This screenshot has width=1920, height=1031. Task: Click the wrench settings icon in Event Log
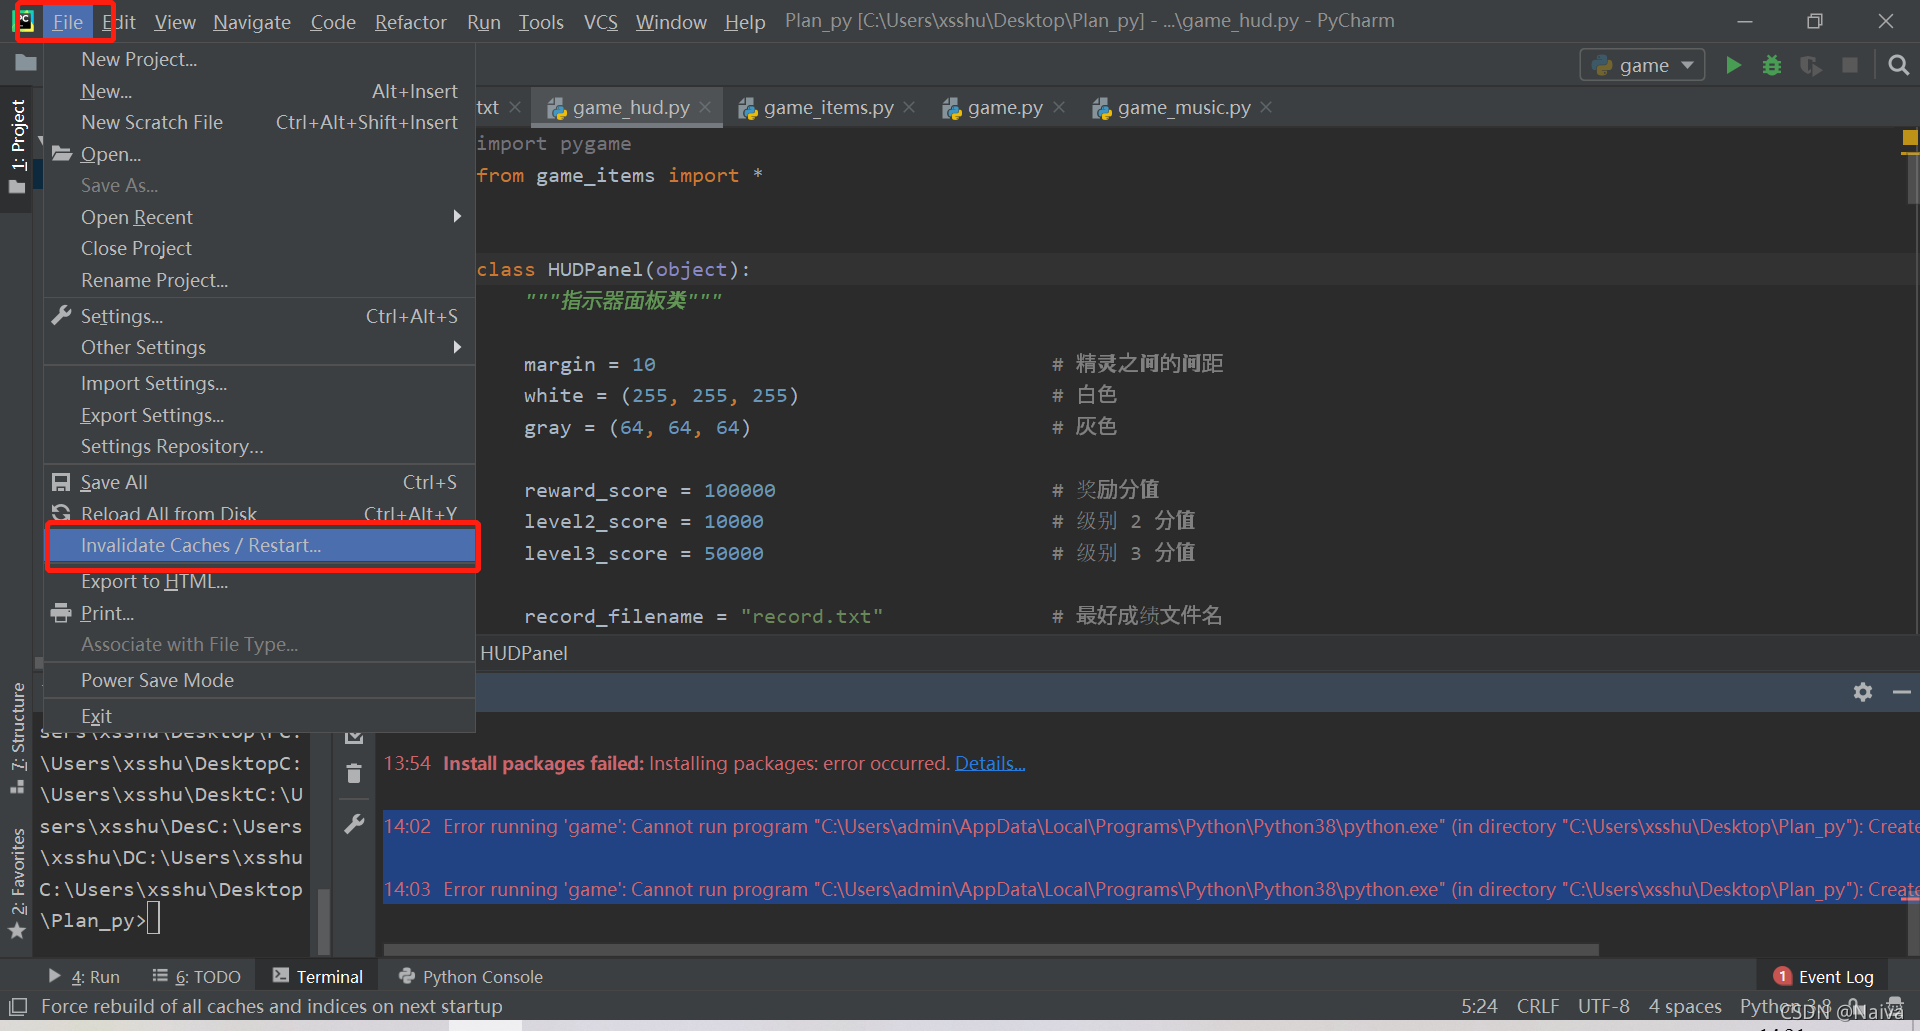354,824
